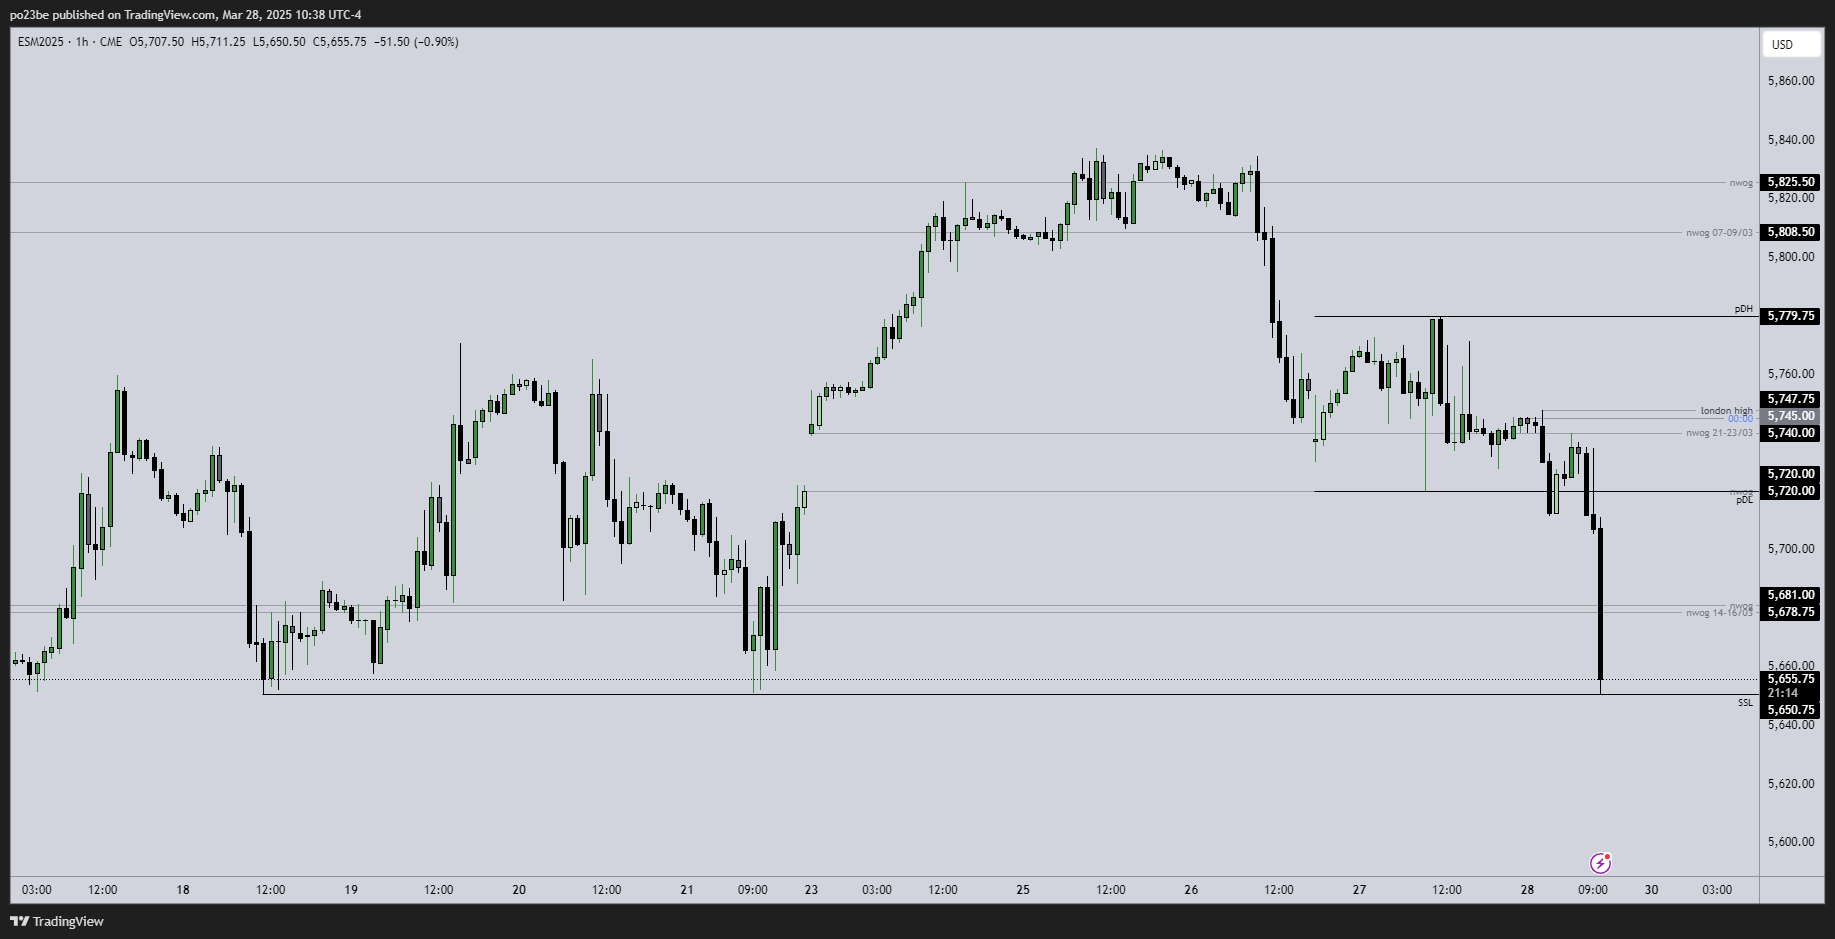This screenshot has height=939, width=1835.
Task: Open the USD currency selector
Action: tap(1789, 44)
